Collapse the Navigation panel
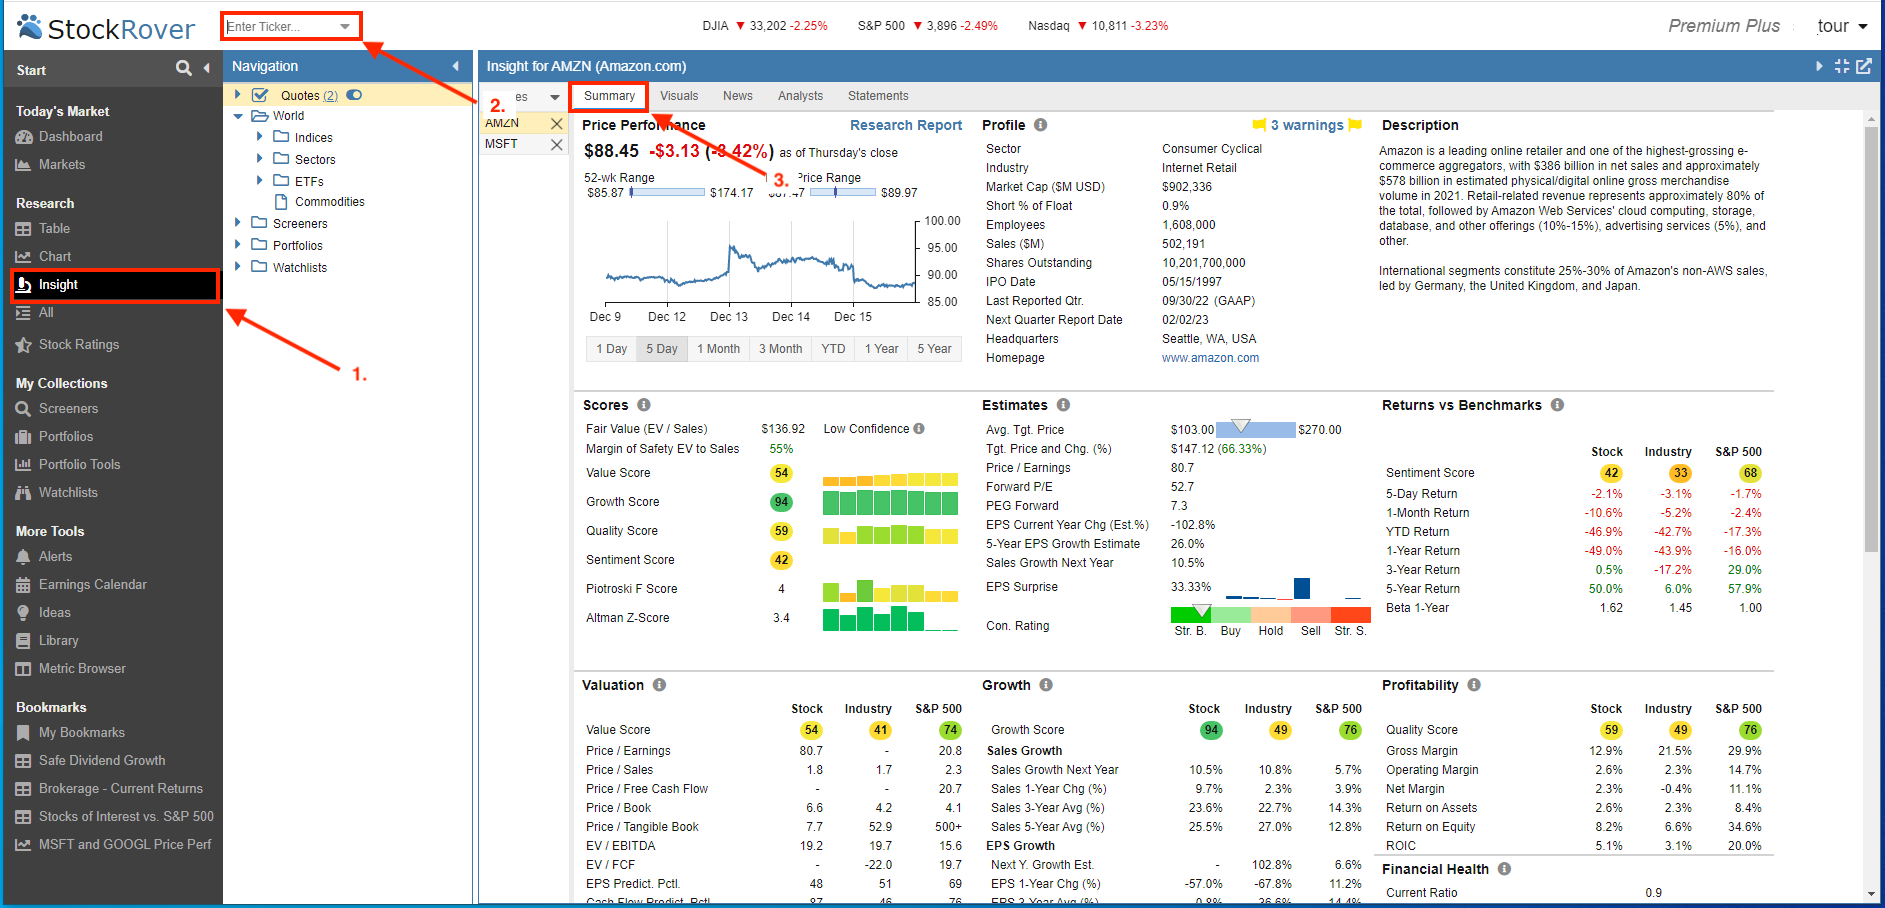Screen dimensions: 1885x908 (455, 66)
